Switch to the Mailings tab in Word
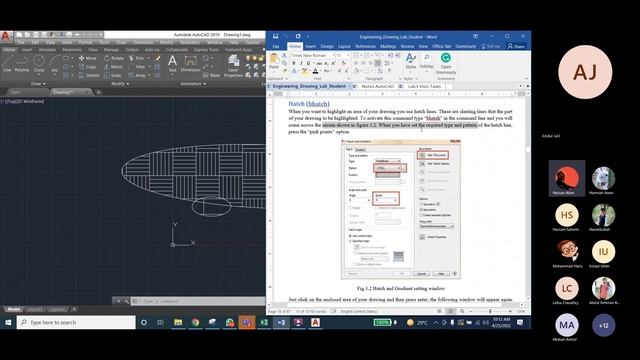The image size is (640, 360). pyautogui.click(x=388, y=47)
